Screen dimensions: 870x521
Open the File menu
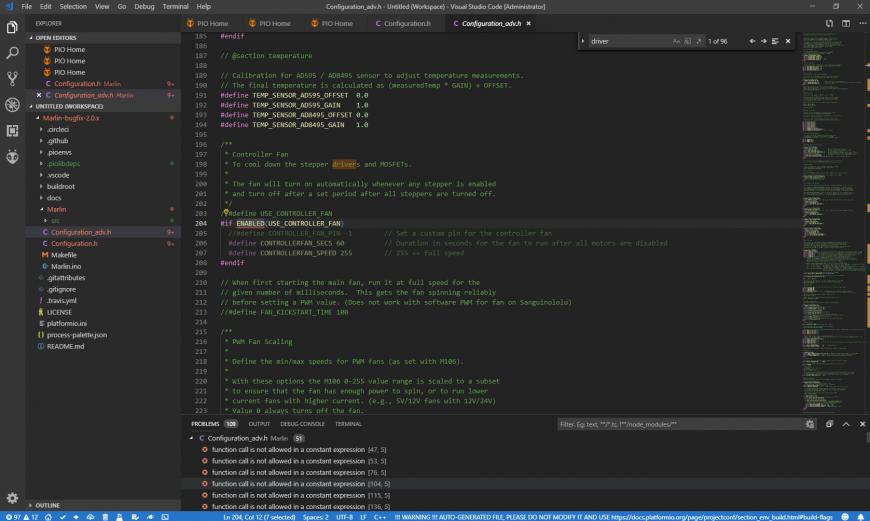27,7
